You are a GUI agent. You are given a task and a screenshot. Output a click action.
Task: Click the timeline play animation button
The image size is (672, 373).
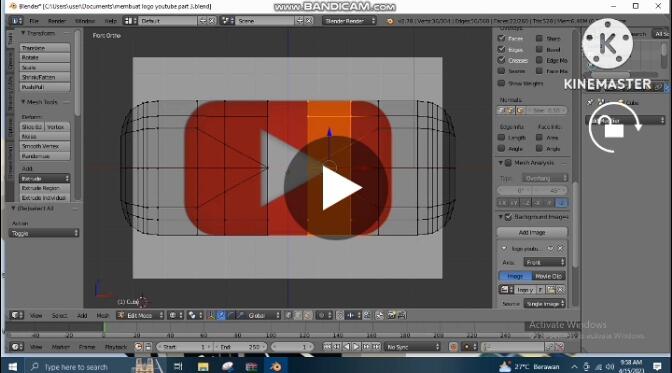coord(356,346)
